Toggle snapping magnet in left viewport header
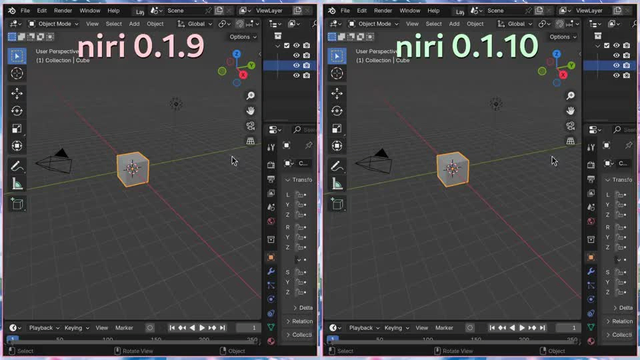This screenshot has height=360, width=640. (240, 24)
